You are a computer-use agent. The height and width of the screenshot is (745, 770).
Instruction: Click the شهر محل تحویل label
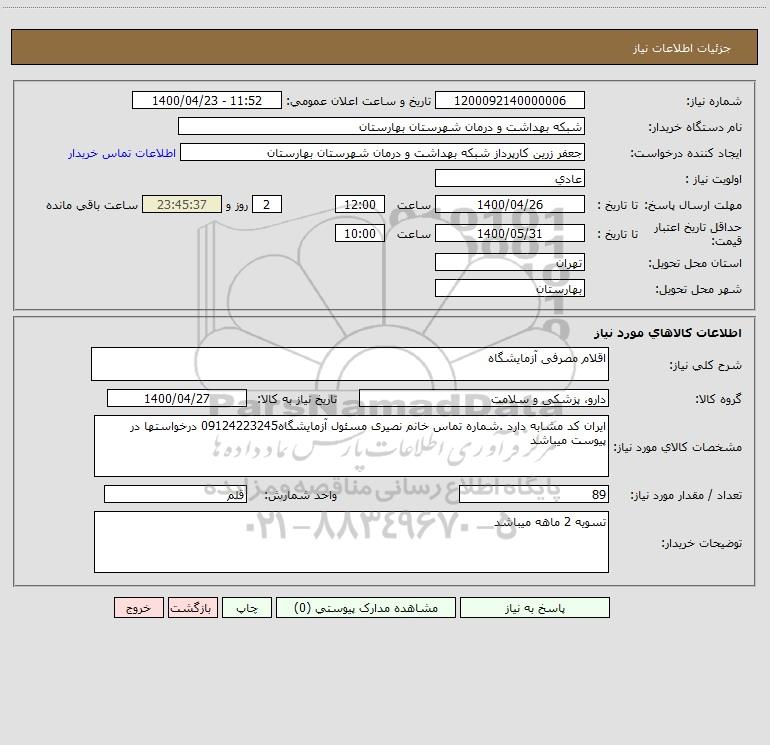coord(698,290)
